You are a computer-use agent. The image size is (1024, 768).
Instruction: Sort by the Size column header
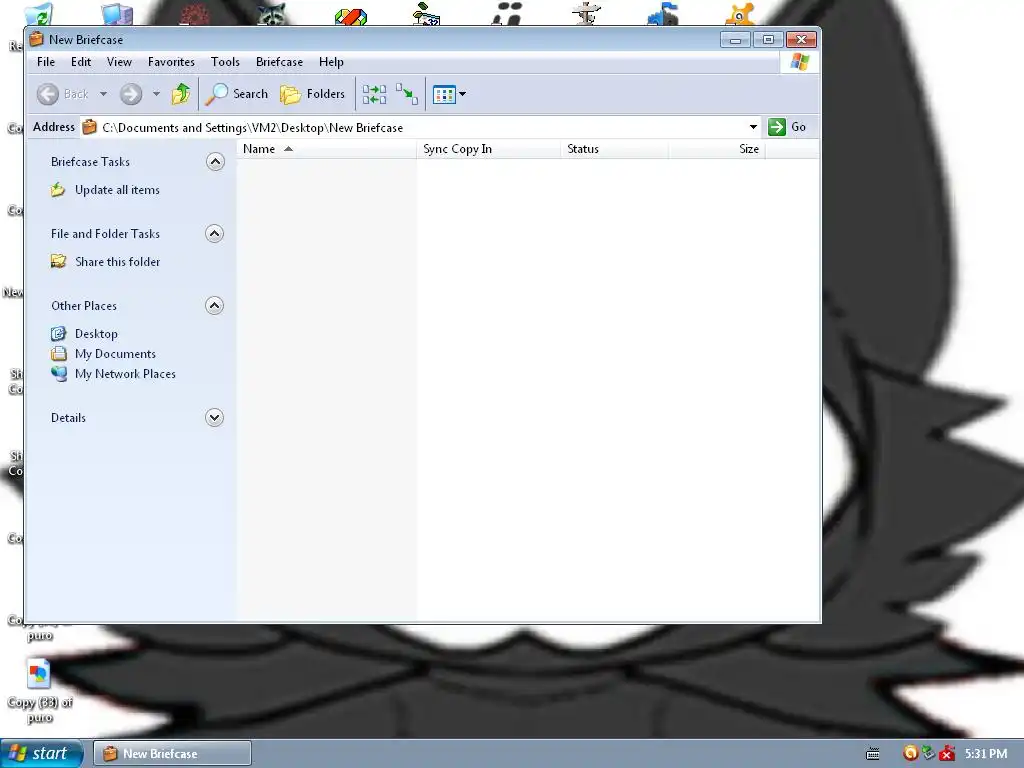(716, 149)
